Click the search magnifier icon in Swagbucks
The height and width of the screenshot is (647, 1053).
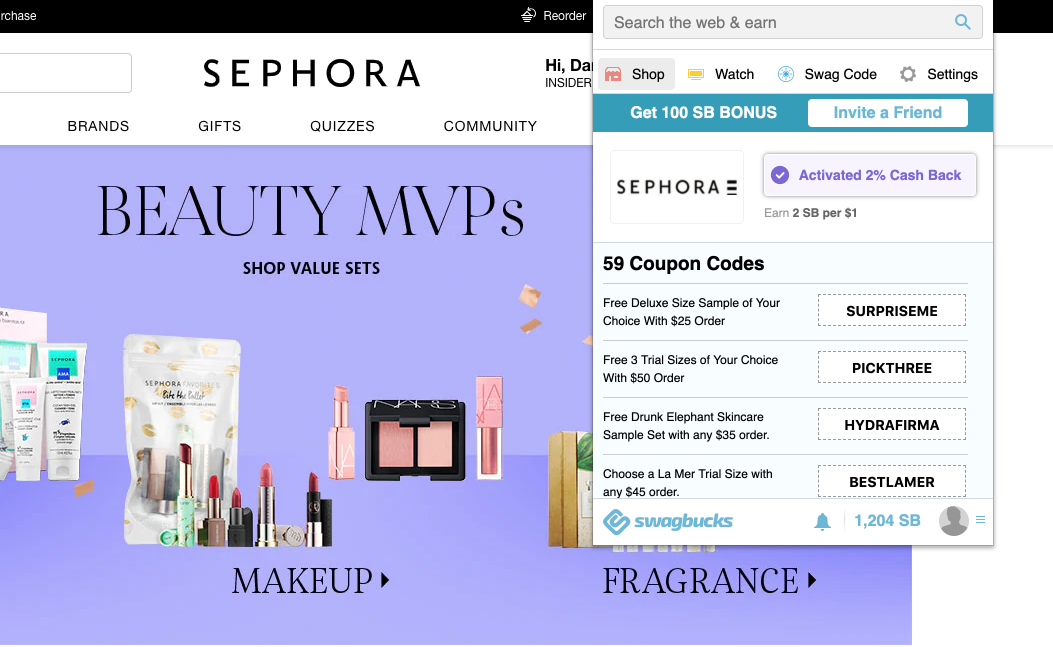coord(962,22)
